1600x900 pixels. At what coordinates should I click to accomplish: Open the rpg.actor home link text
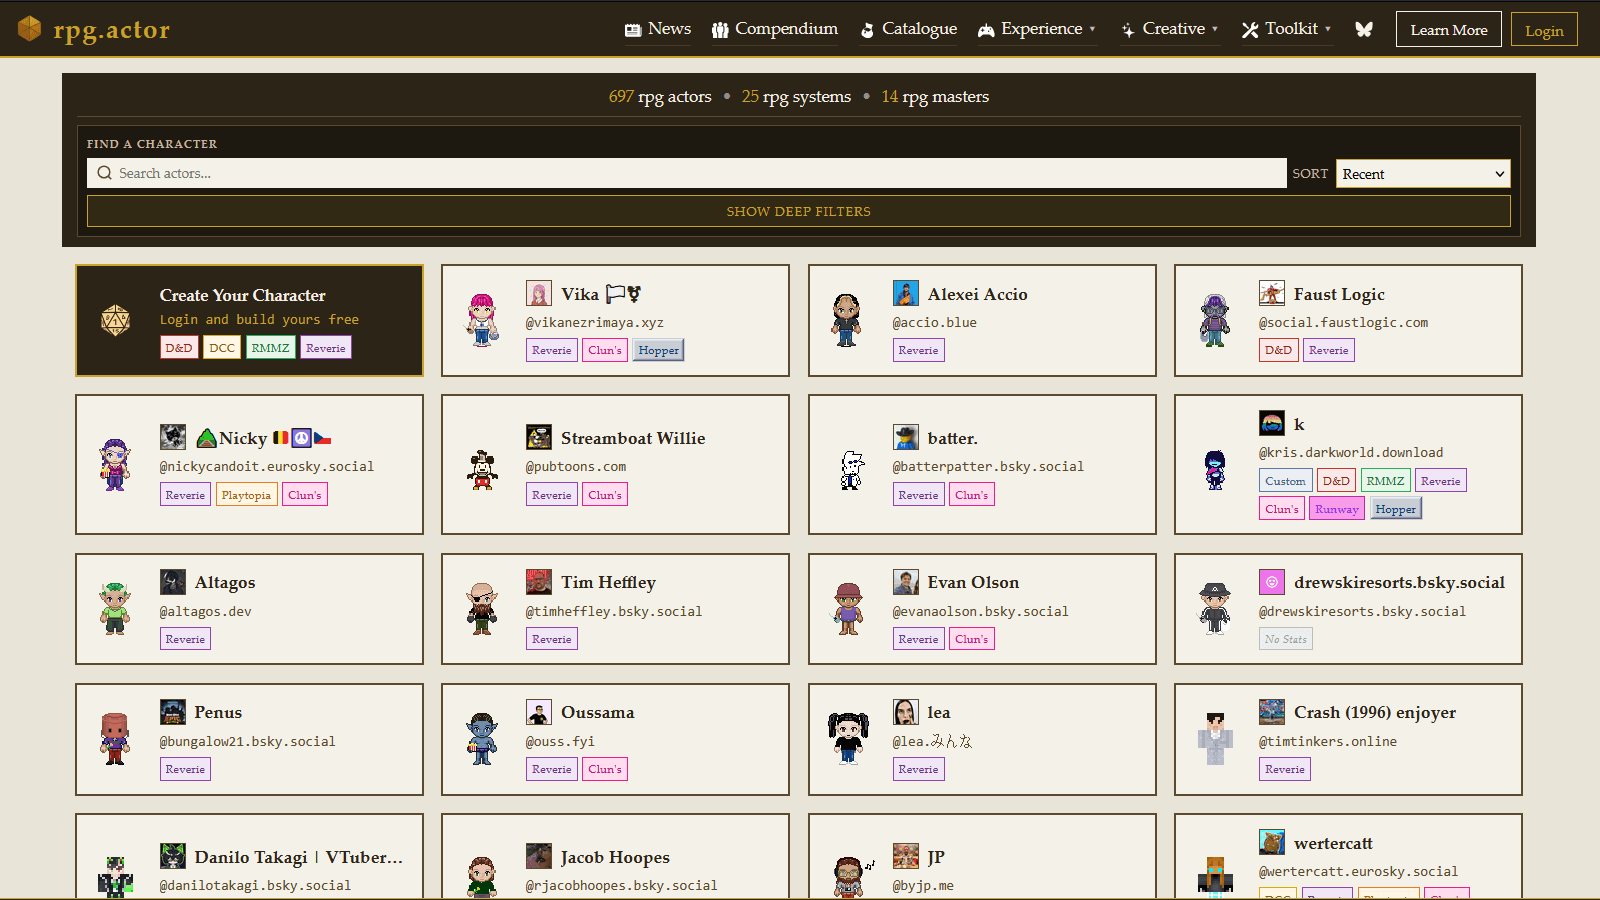(x=111, y=30)
